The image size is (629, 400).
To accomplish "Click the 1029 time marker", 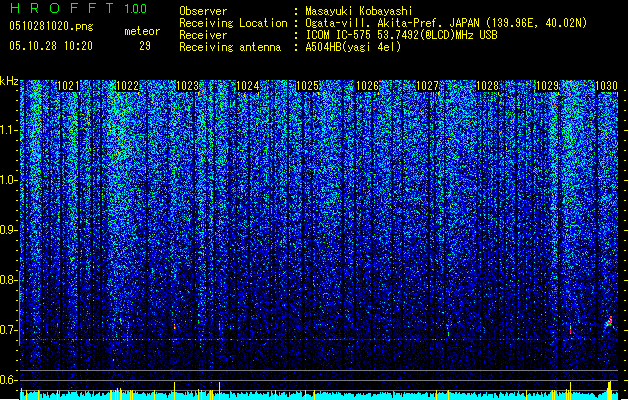I will 548,86.
